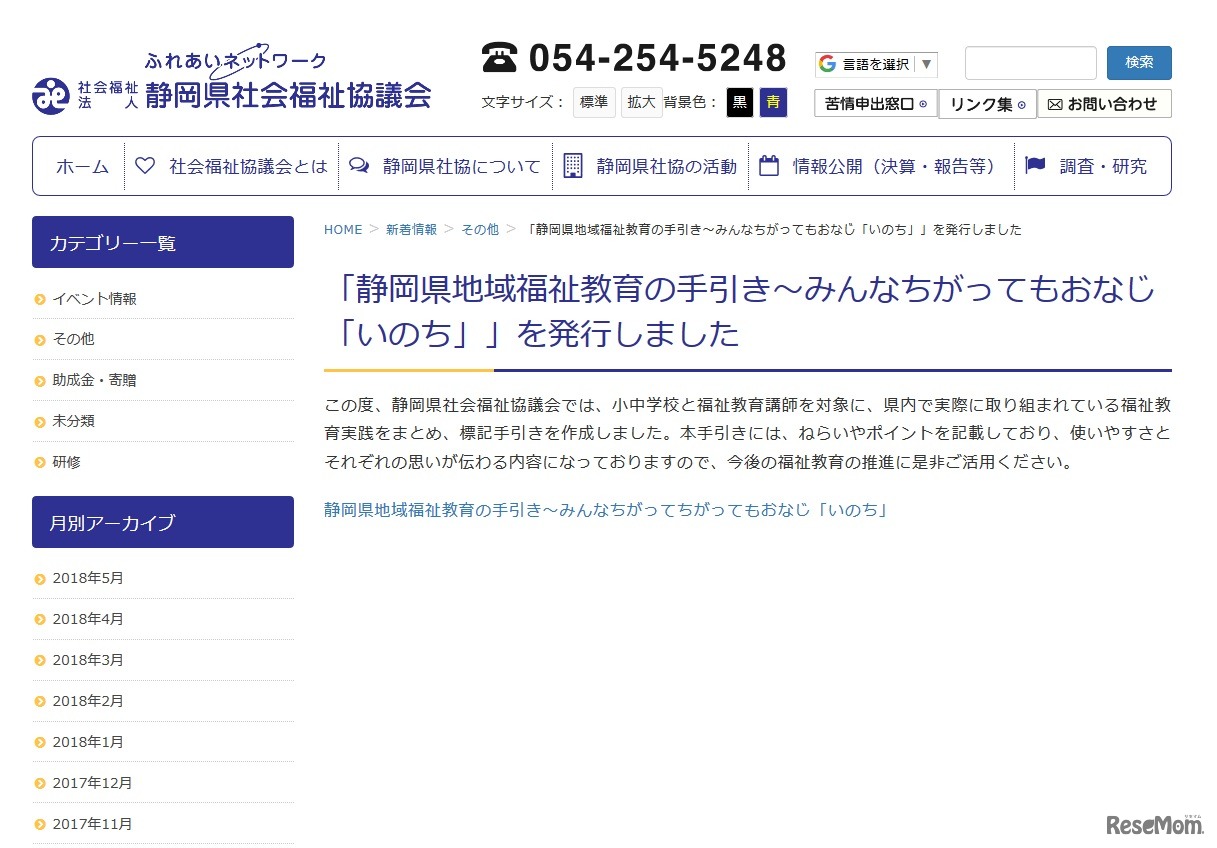1217x848 pixels.
Task: Open the 言語を選択 language dropdown
Action: (875, 63)
